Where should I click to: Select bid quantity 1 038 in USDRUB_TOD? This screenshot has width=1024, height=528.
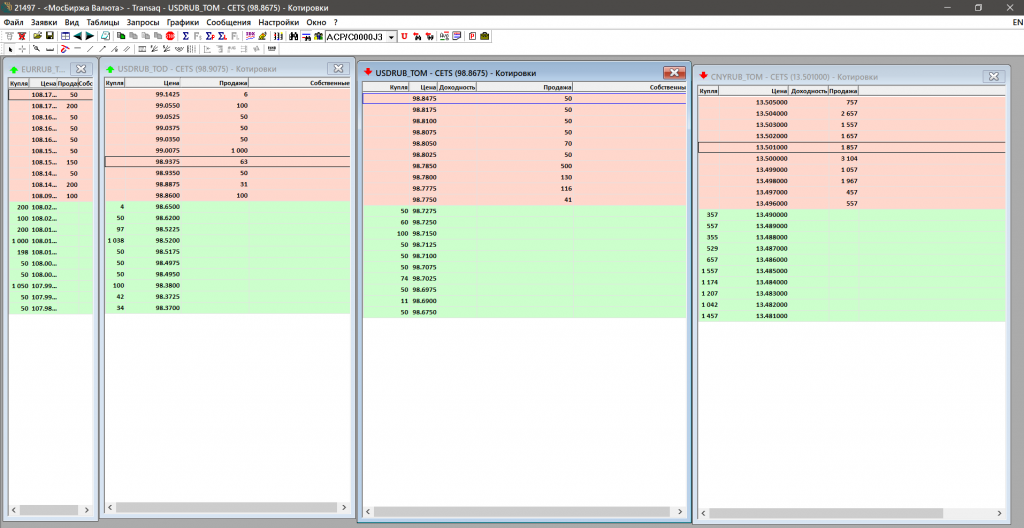pyautogui.click(x=116, y=240)
